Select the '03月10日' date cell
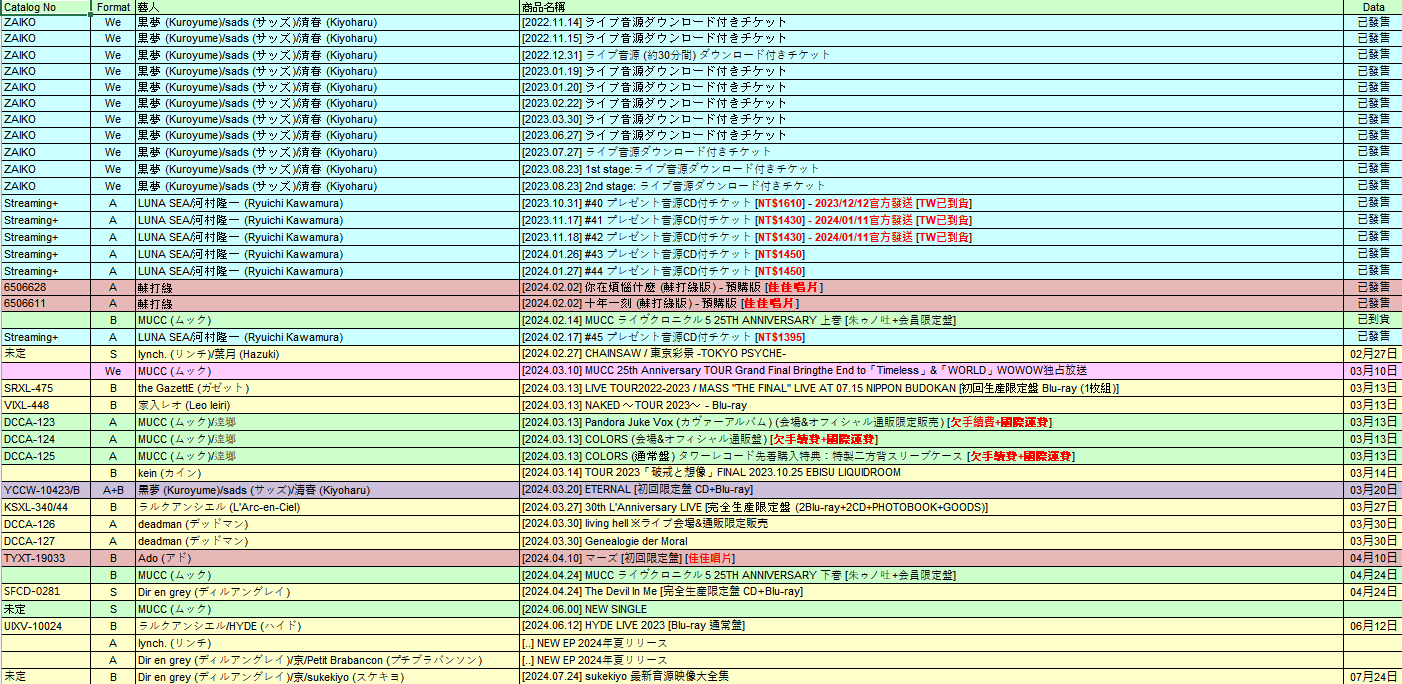 tap(1373, 371)
